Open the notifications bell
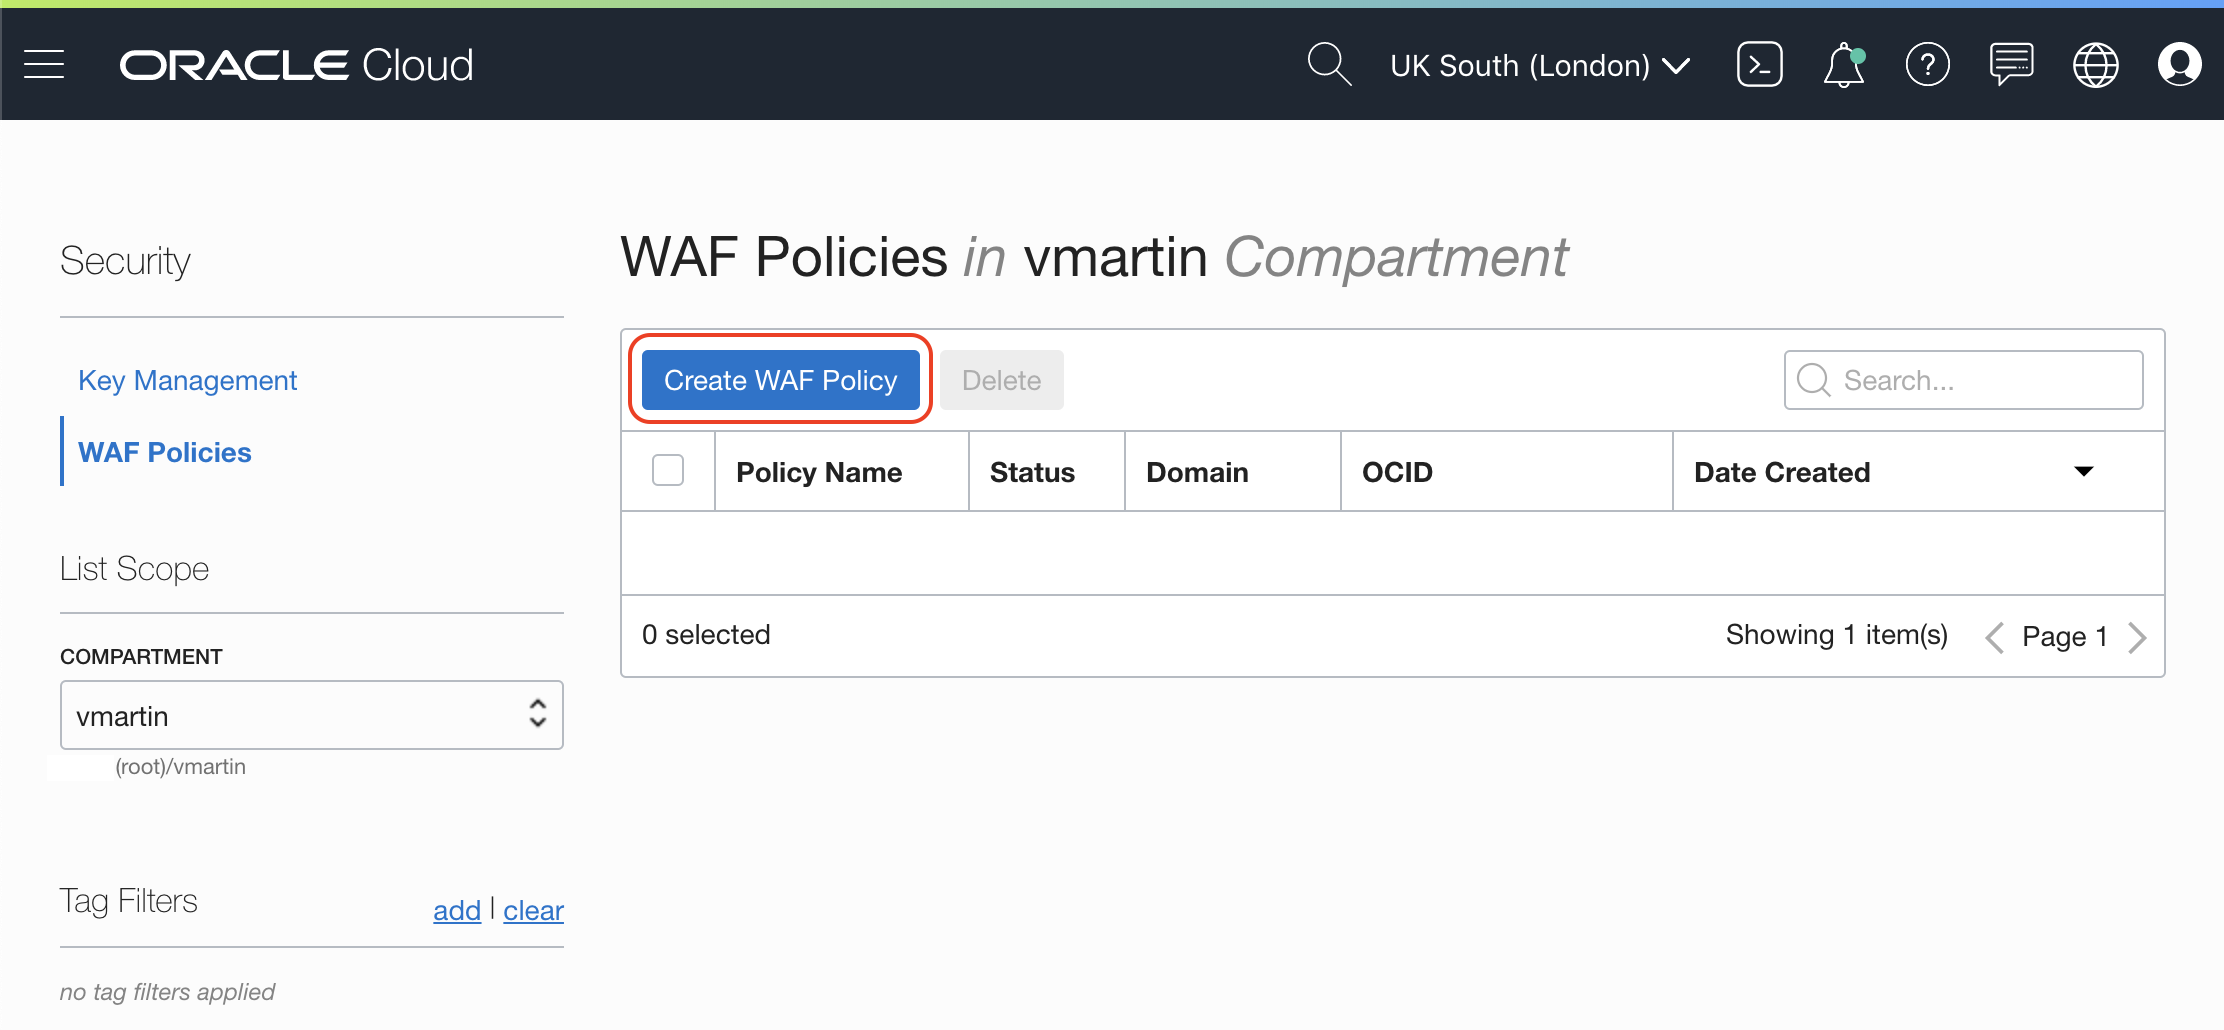2224x1030 pixels. (1844, 65)
